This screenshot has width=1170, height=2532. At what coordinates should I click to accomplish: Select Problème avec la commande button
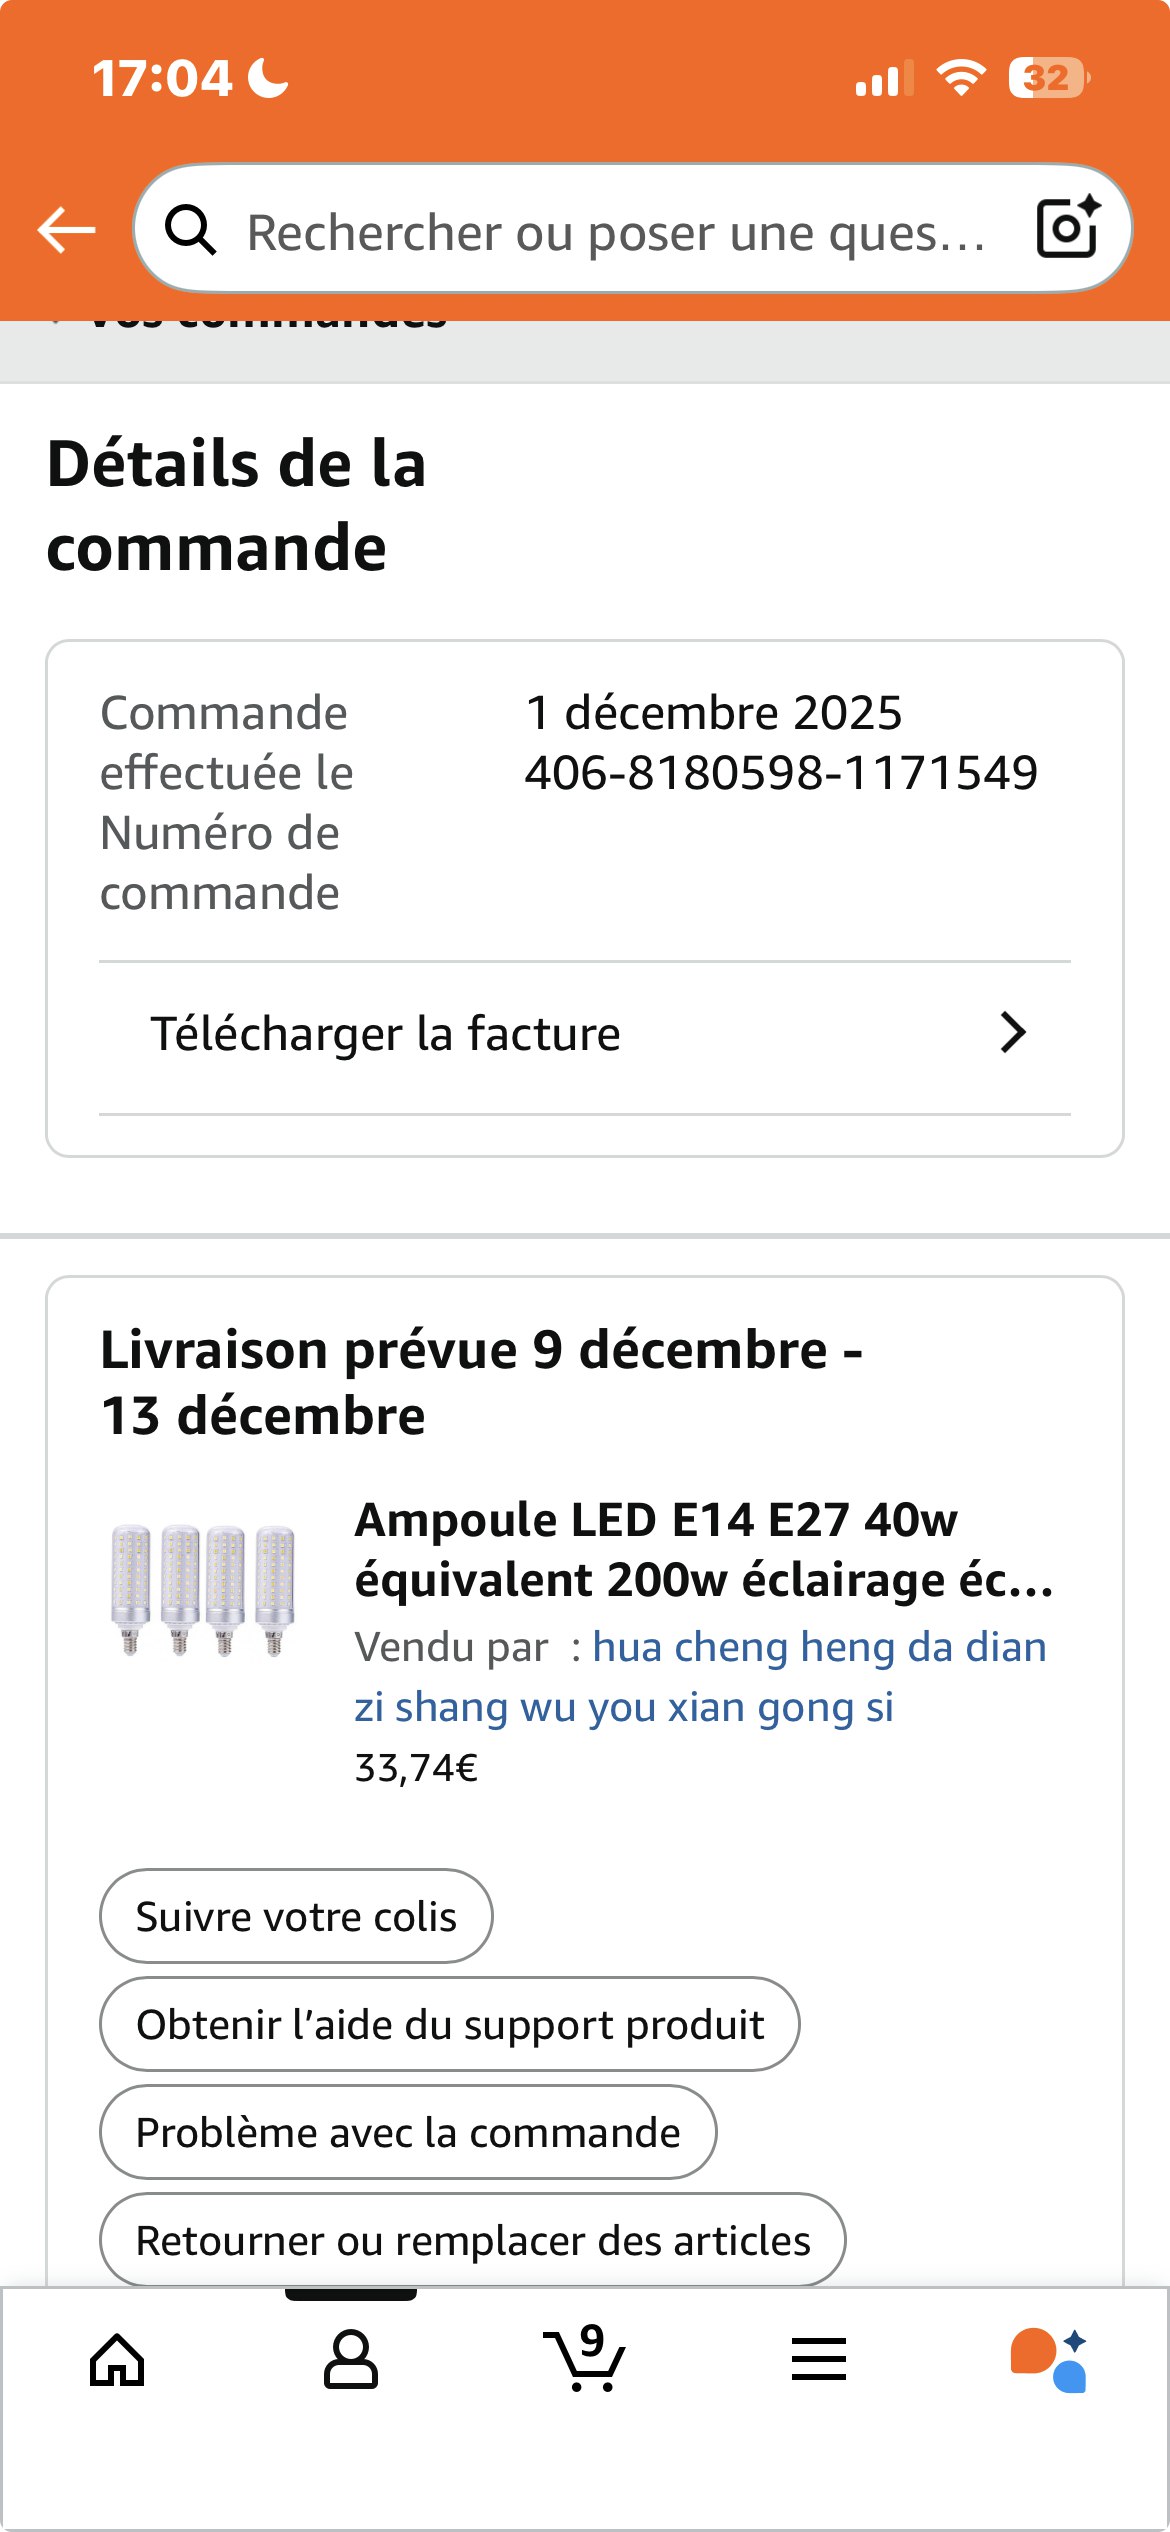[408, 2132]
